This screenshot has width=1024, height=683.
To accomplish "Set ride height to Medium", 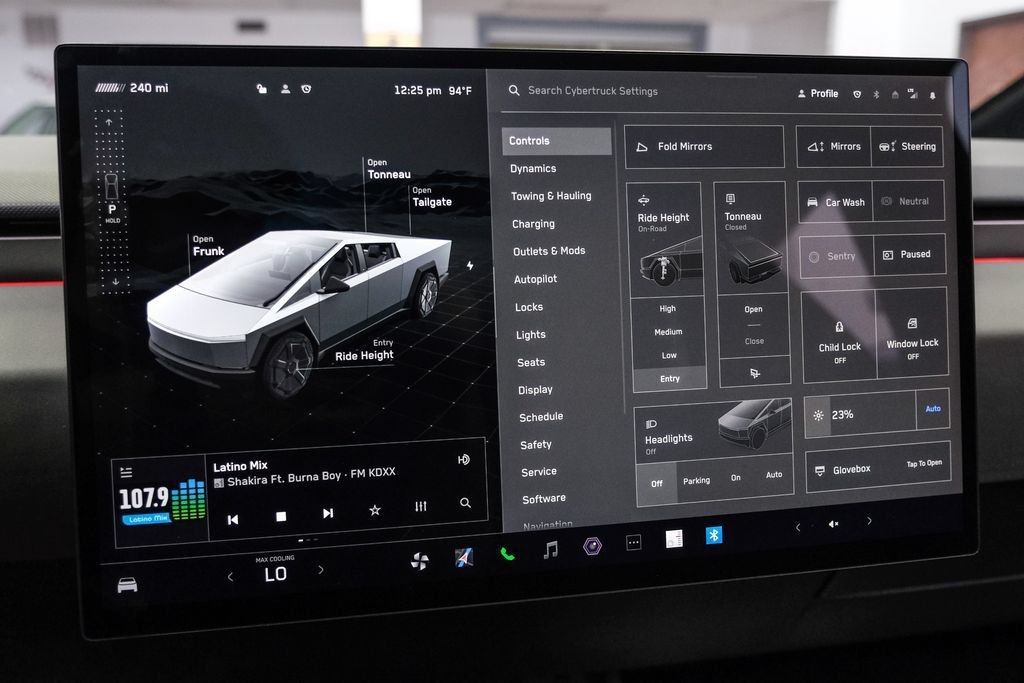I will [x=668, y=332].
